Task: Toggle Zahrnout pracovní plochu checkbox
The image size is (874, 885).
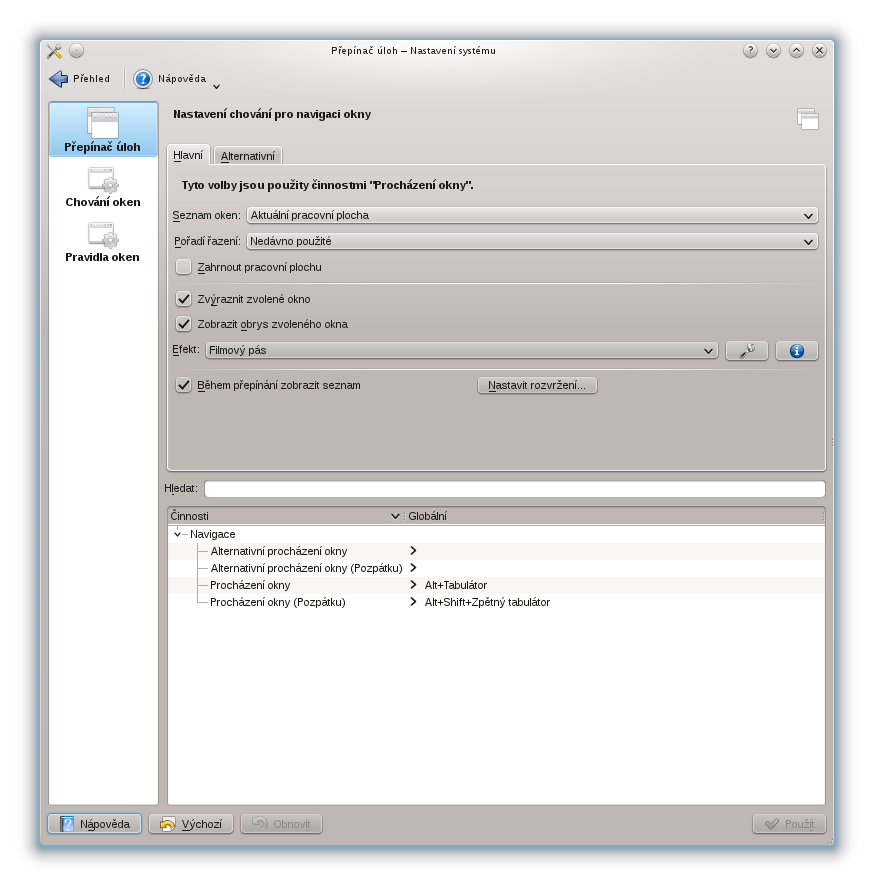Action: [183, 267]
